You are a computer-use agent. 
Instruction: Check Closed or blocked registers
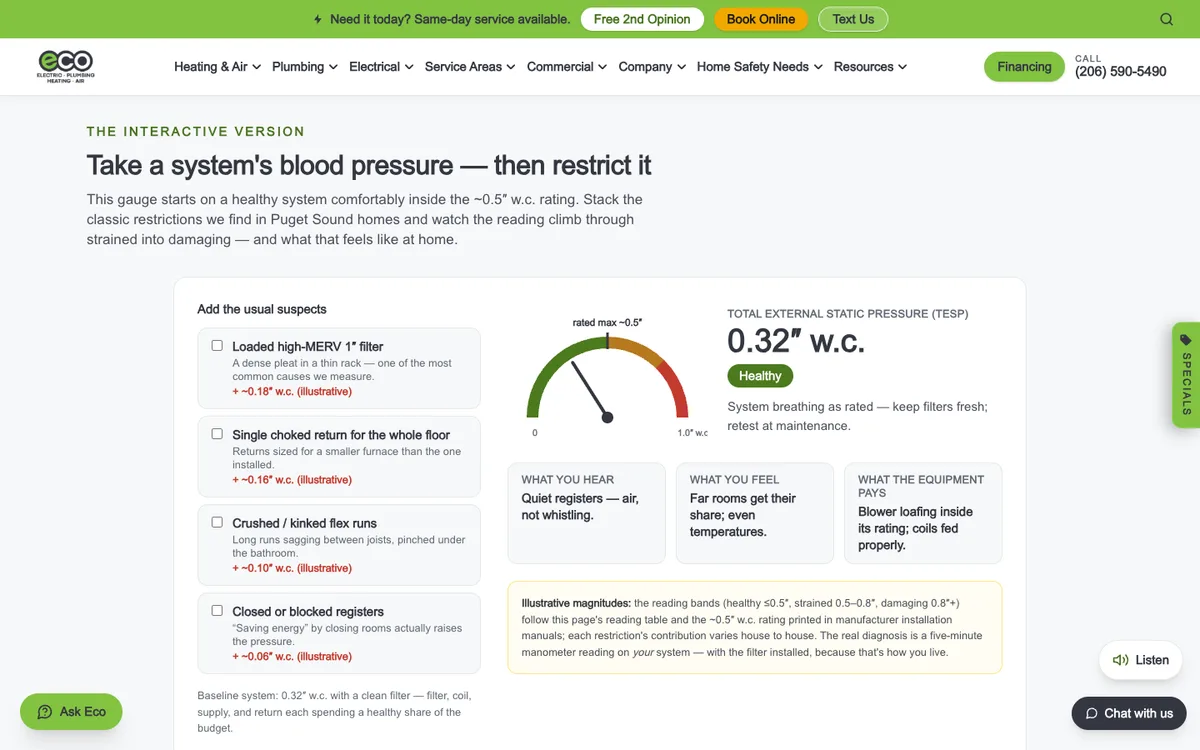point(217,610)
